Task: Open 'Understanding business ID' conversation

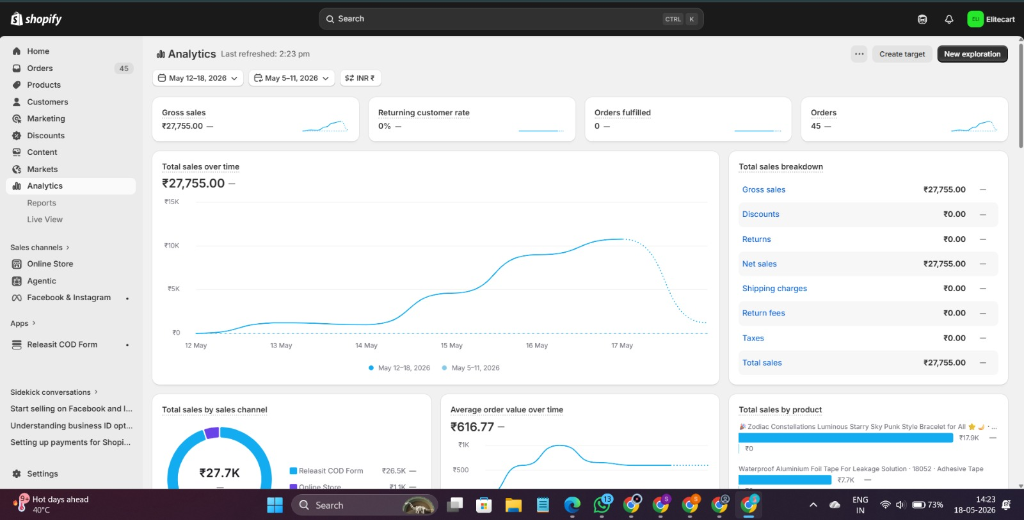Action: [x=71, y=426]
